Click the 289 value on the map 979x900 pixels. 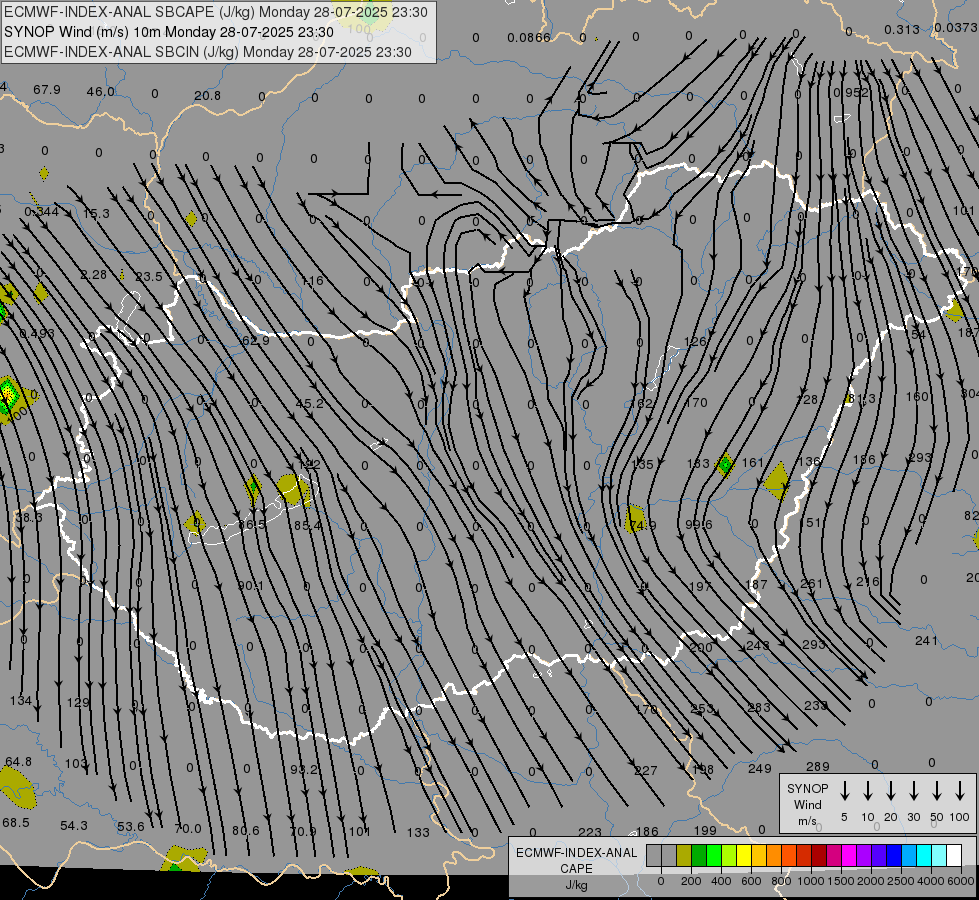(817, 766)
